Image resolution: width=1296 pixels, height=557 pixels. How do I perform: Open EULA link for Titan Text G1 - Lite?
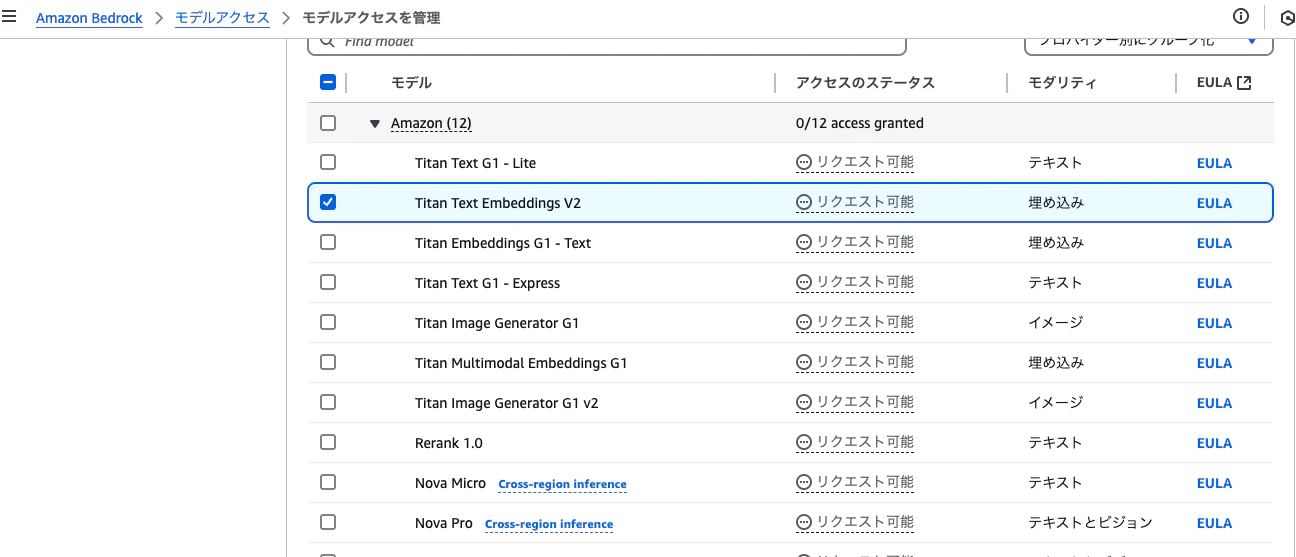1214,163
